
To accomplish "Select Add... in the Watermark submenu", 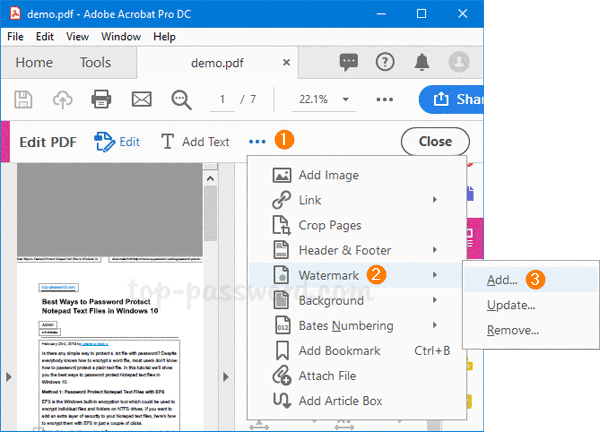I will click(502, 280).
